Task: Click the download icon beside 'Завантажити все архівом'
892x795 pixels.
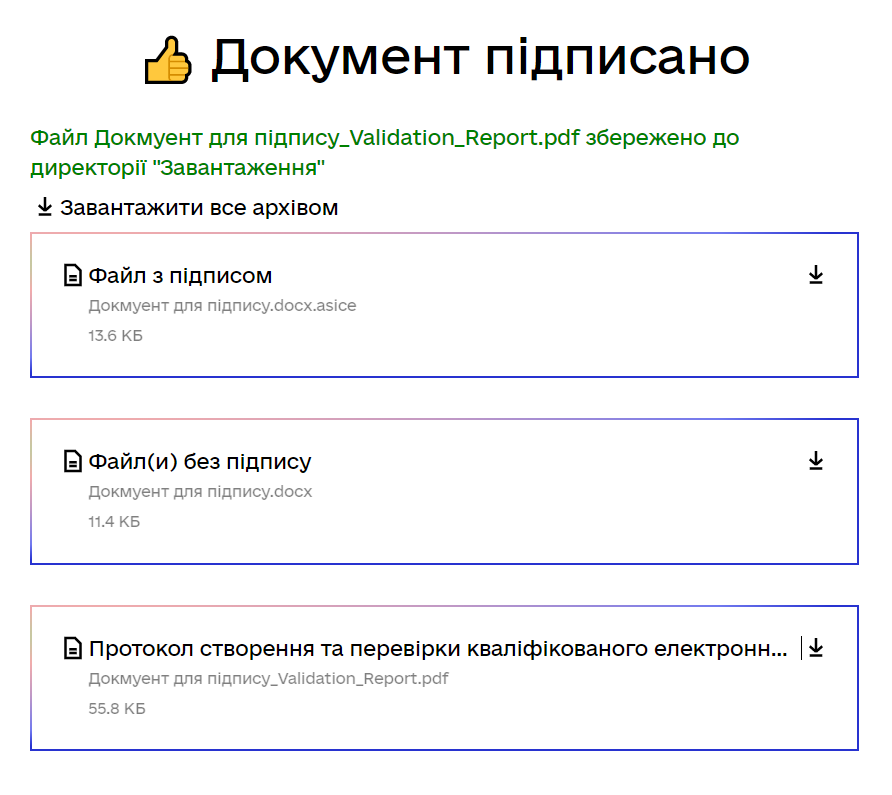Action: tap(44, 208)
